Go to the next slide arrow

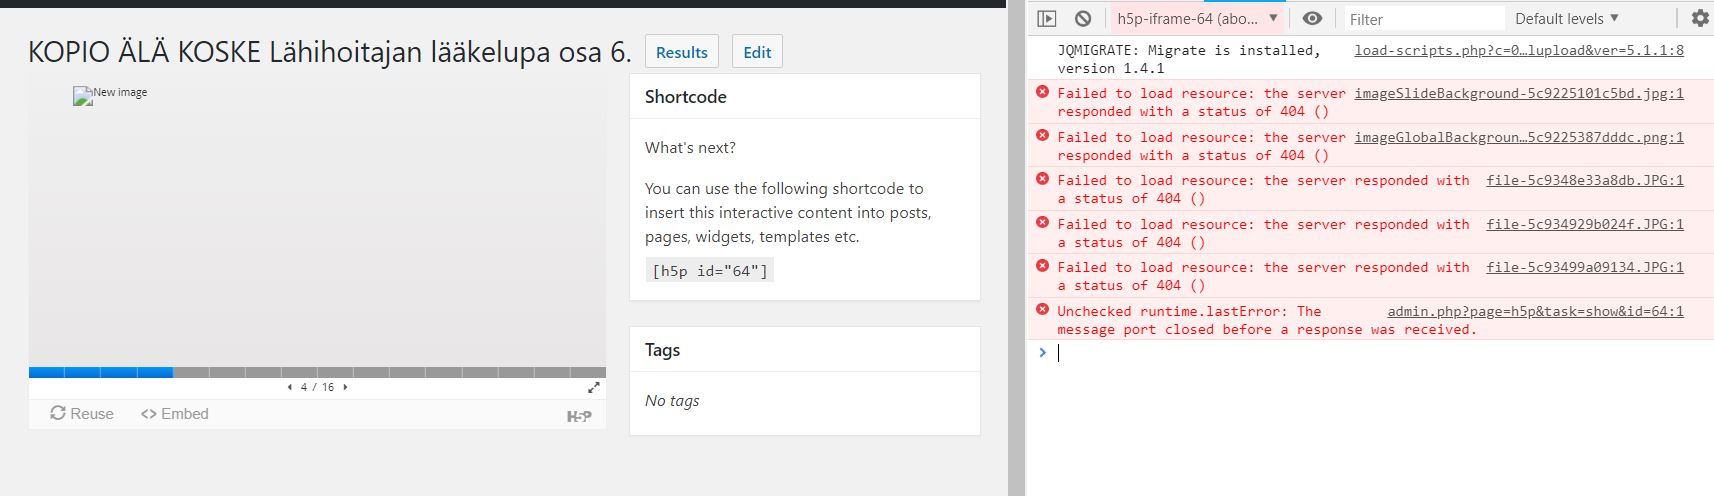pos(345,387)
